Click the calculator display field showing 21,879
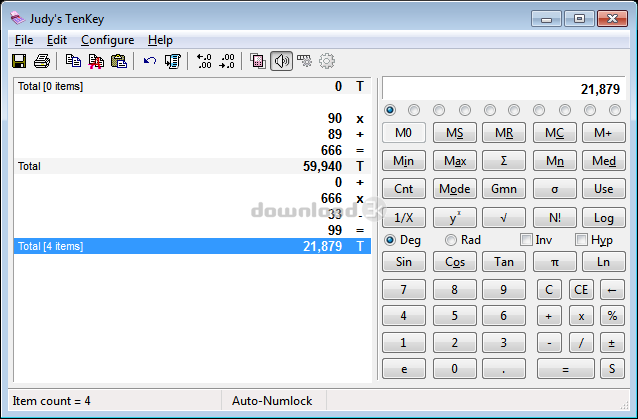 pos(503,89)
